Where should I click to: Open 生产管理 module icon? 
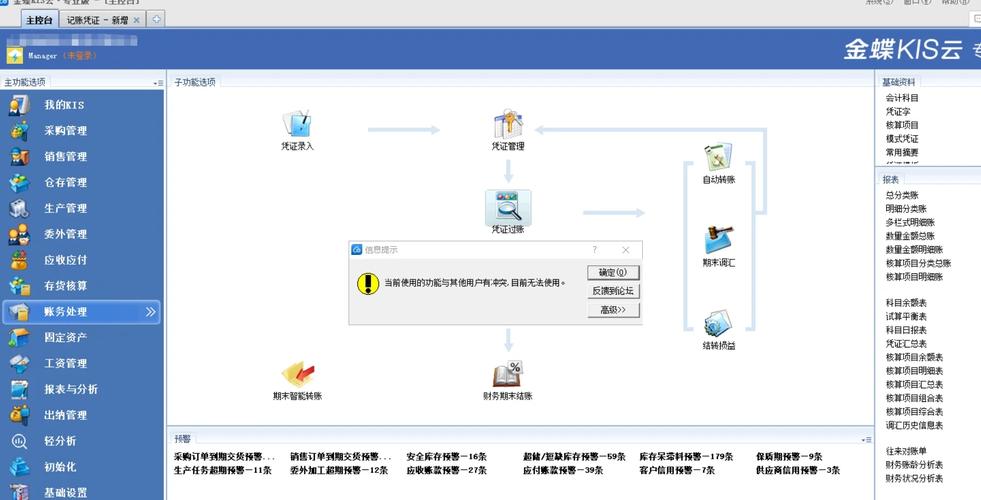[x=19, y=208]
